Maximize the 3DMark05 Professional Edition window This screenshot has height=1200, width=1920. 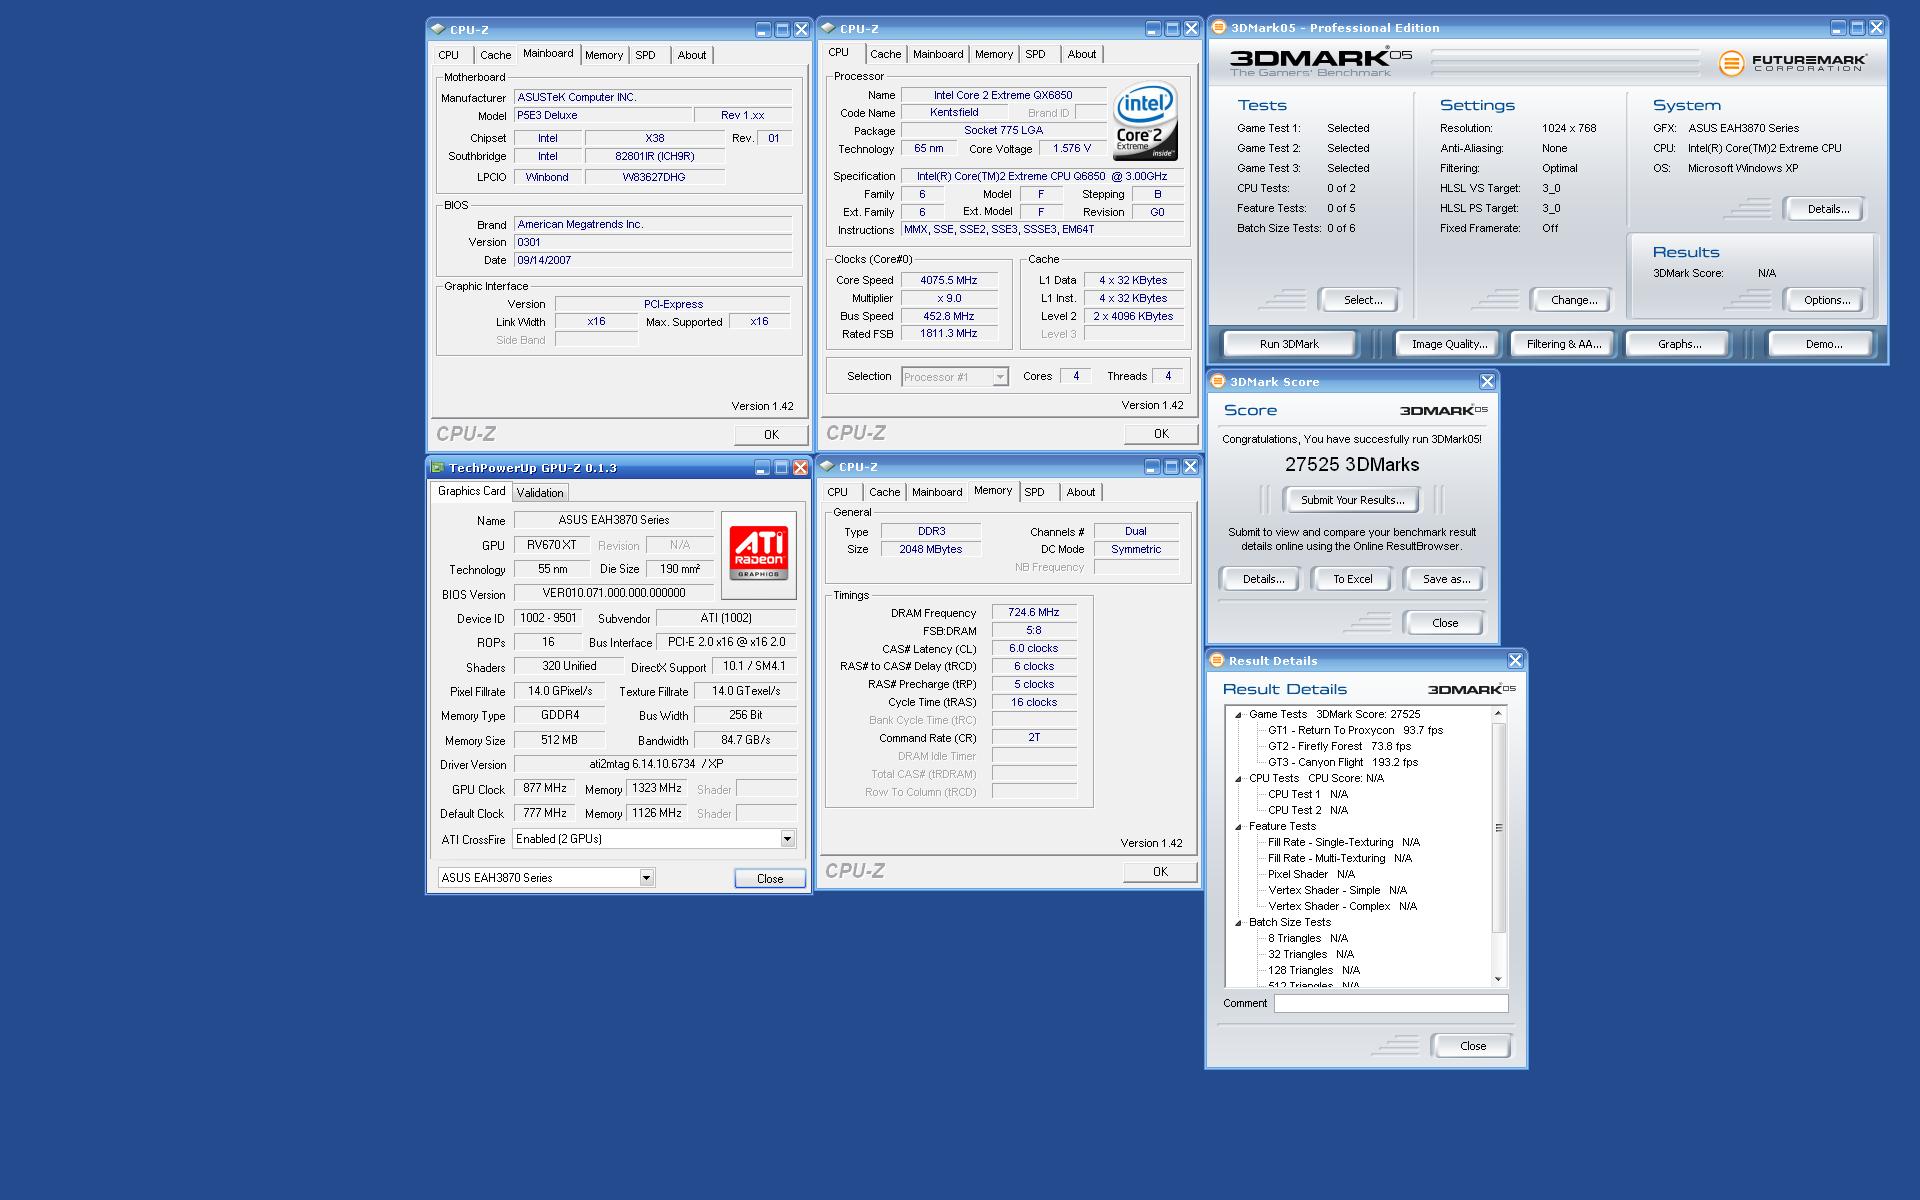[1857, 28]
